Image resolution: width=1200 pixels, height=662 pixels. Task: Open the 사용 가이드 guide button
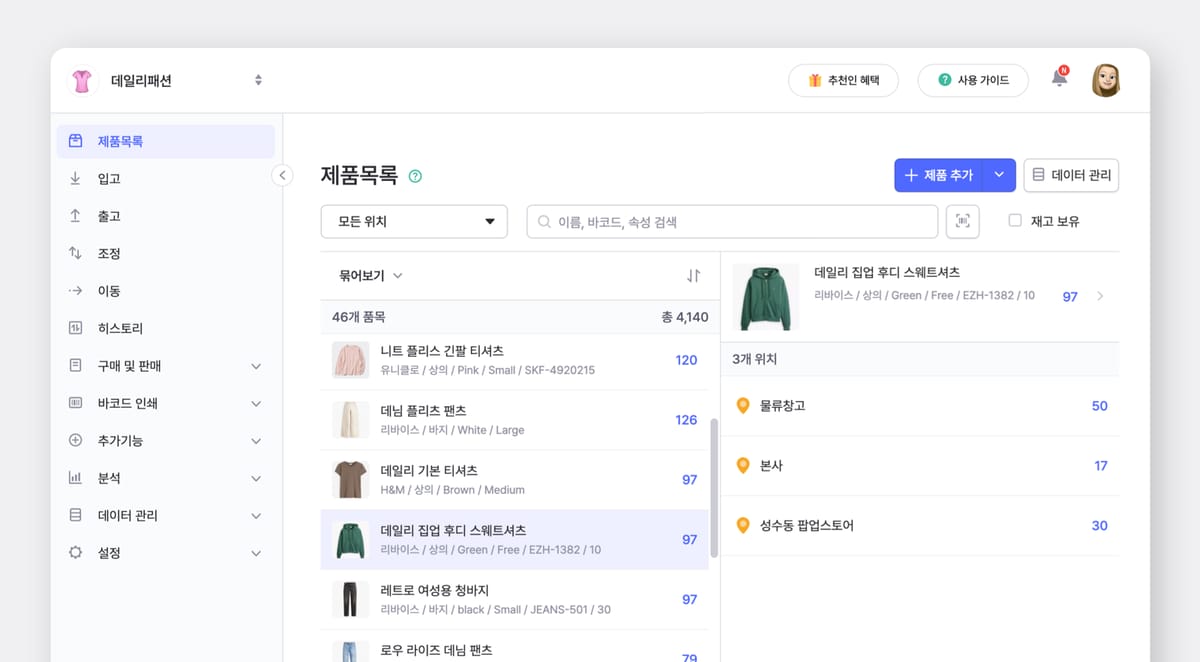[972, 80]
